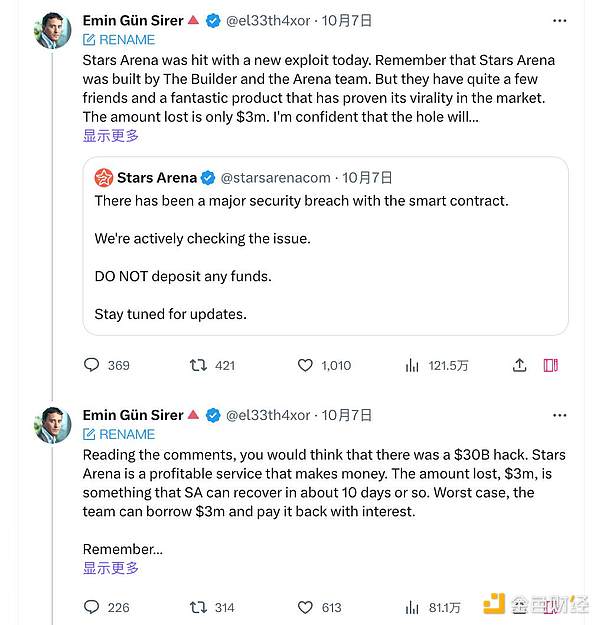Open second tweet's profile avatar

pyautogui.click(x=53, y=425)
